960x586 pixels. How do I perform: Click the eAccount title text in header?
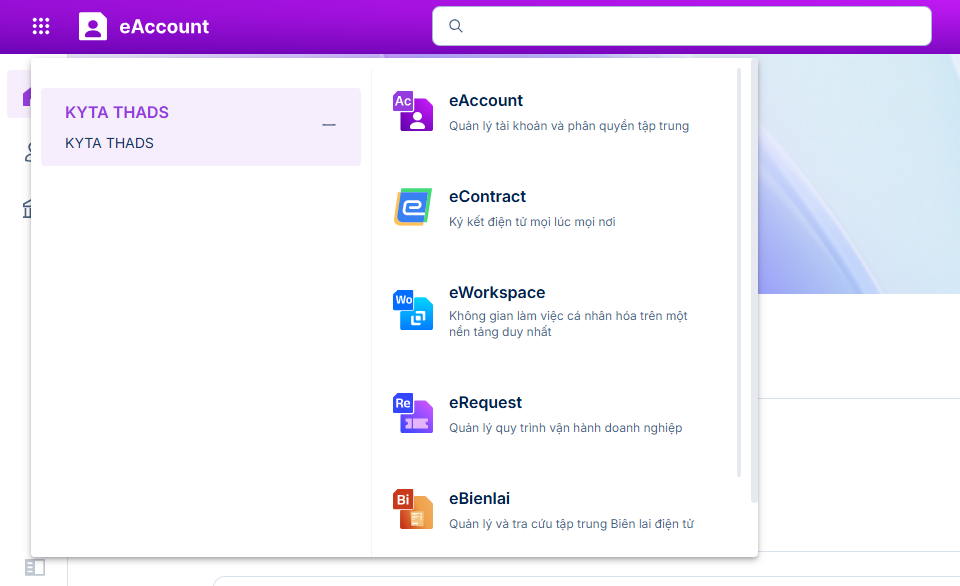coord(164,27)
